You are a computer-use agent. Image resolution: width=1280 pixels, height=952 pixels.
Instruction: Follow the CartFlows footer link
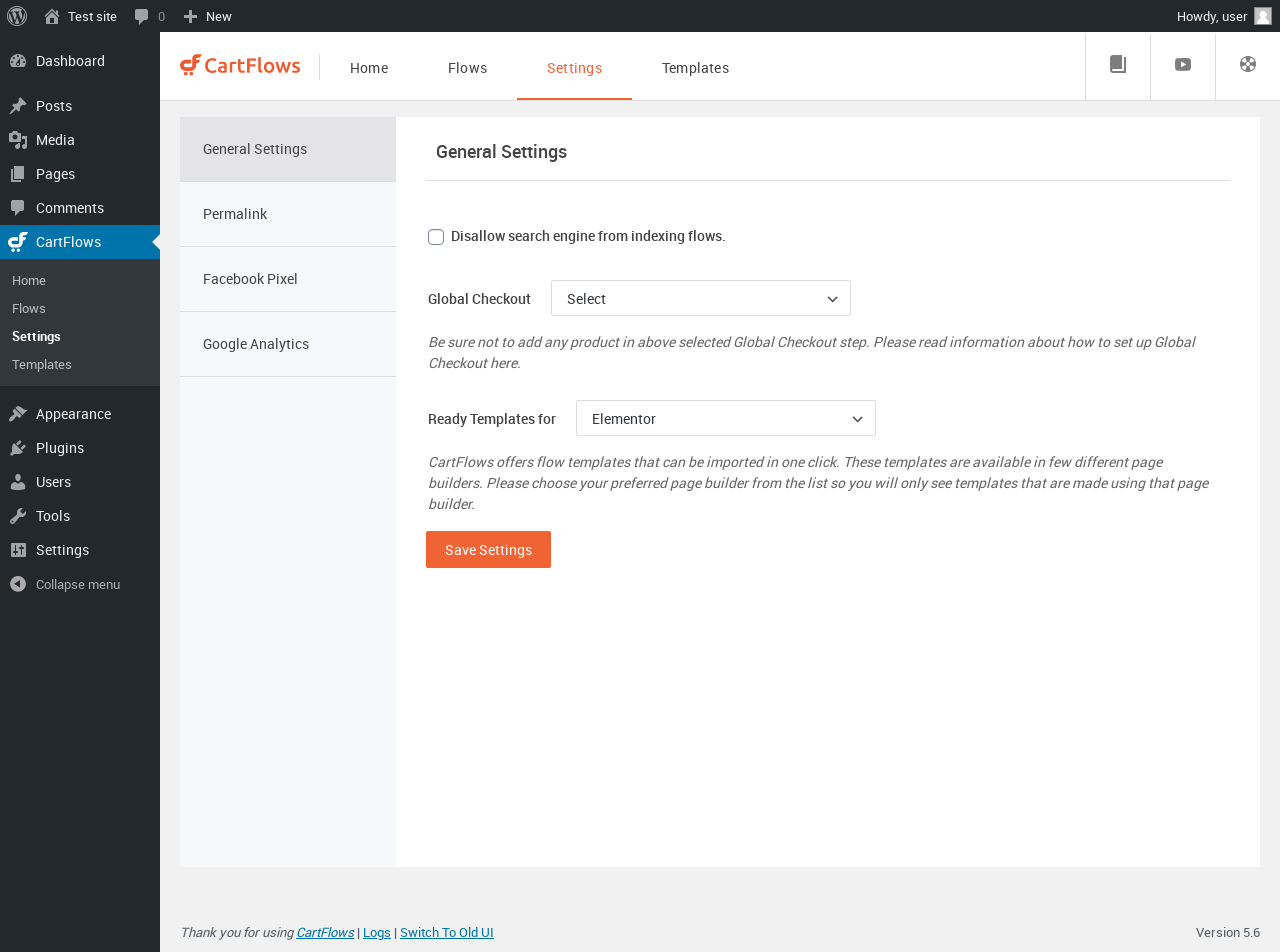(x=325, y=932)
